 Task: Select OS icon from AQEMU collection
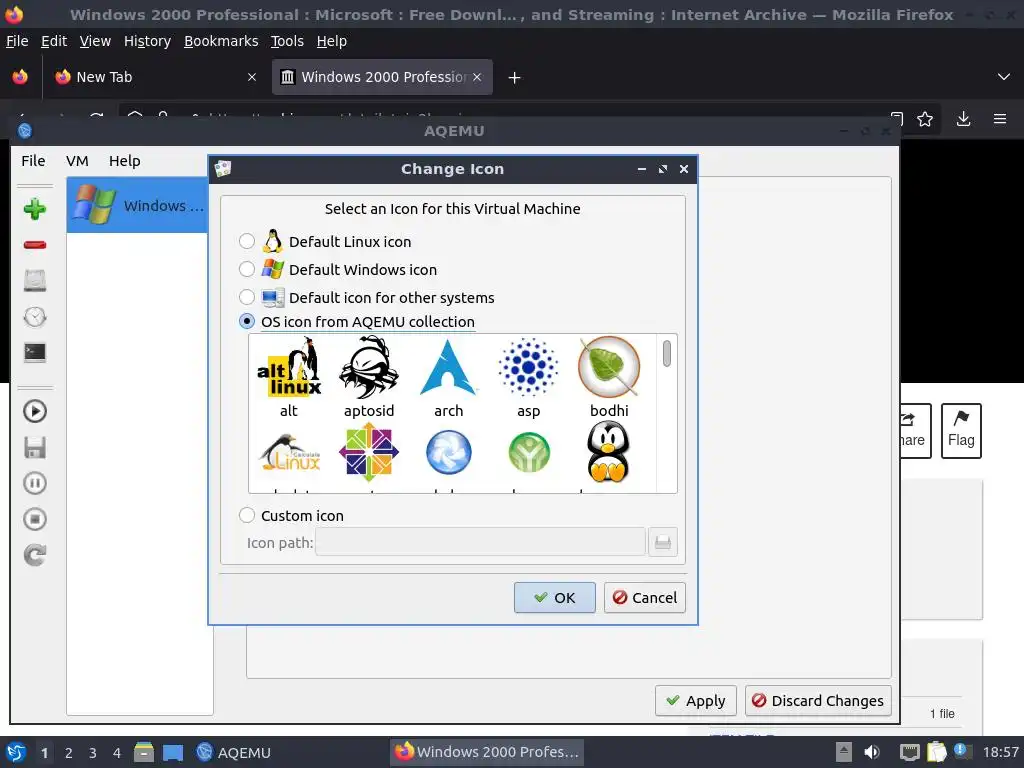click(x=247, y=321)
